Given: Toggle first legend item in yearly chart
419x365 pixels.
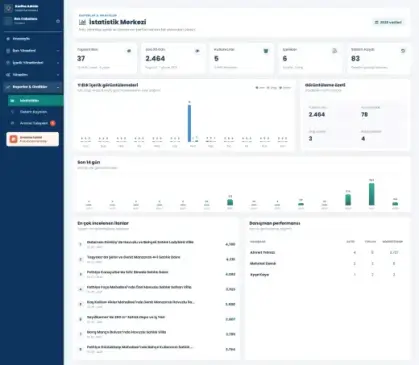Looking at the screenshot, I should click(x=260, y=88).
